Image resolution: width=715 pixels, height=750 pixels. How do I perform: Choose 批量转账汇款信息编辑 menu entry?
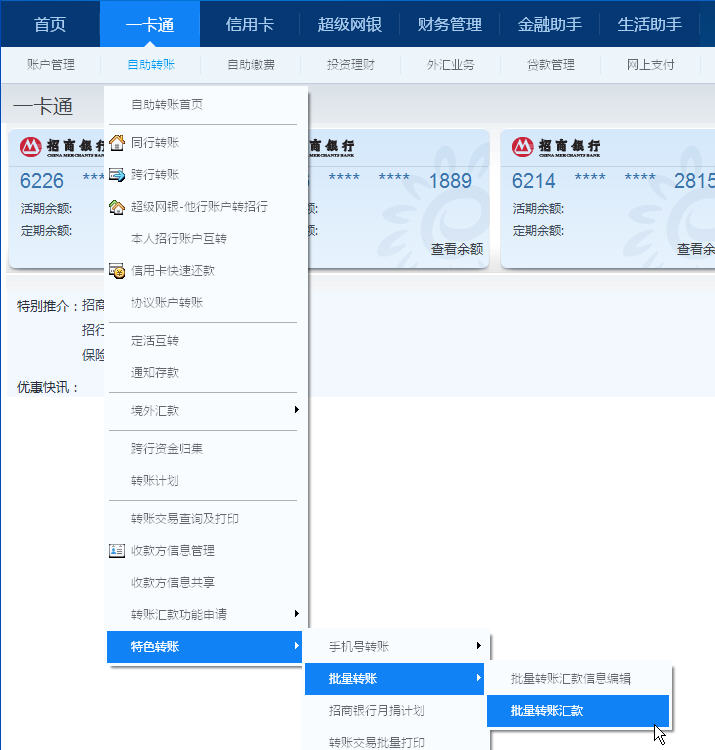click(x=570, y=678)
